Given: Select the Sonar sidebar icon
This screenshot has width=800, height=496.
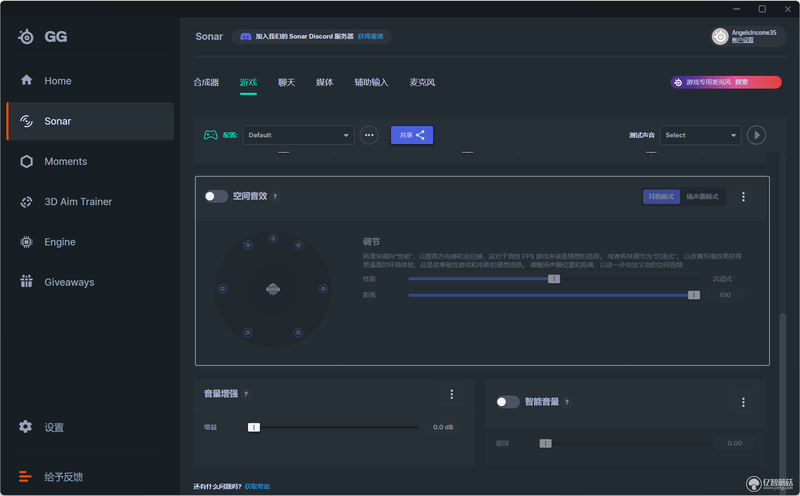Looking at the screenshot, I should pos(27,121).
